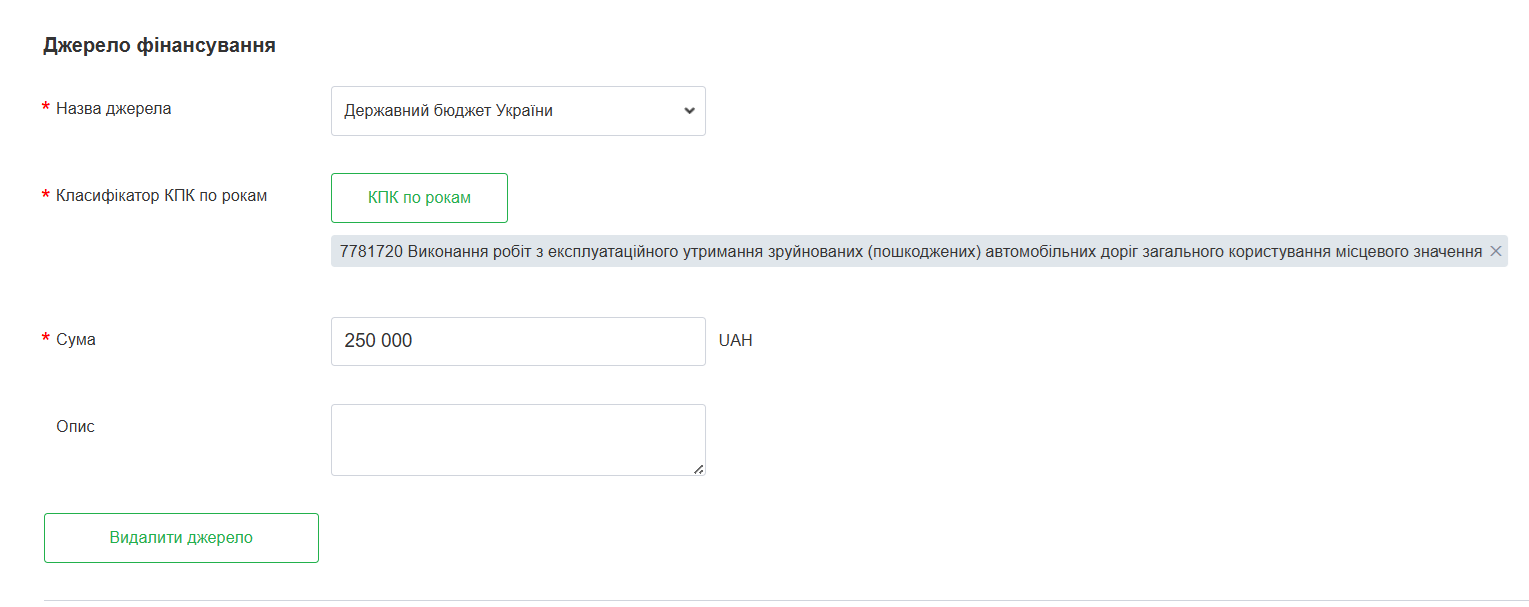
Task: Click required asterisk beside Назва джерела
Action: click(x=46, y=109)
